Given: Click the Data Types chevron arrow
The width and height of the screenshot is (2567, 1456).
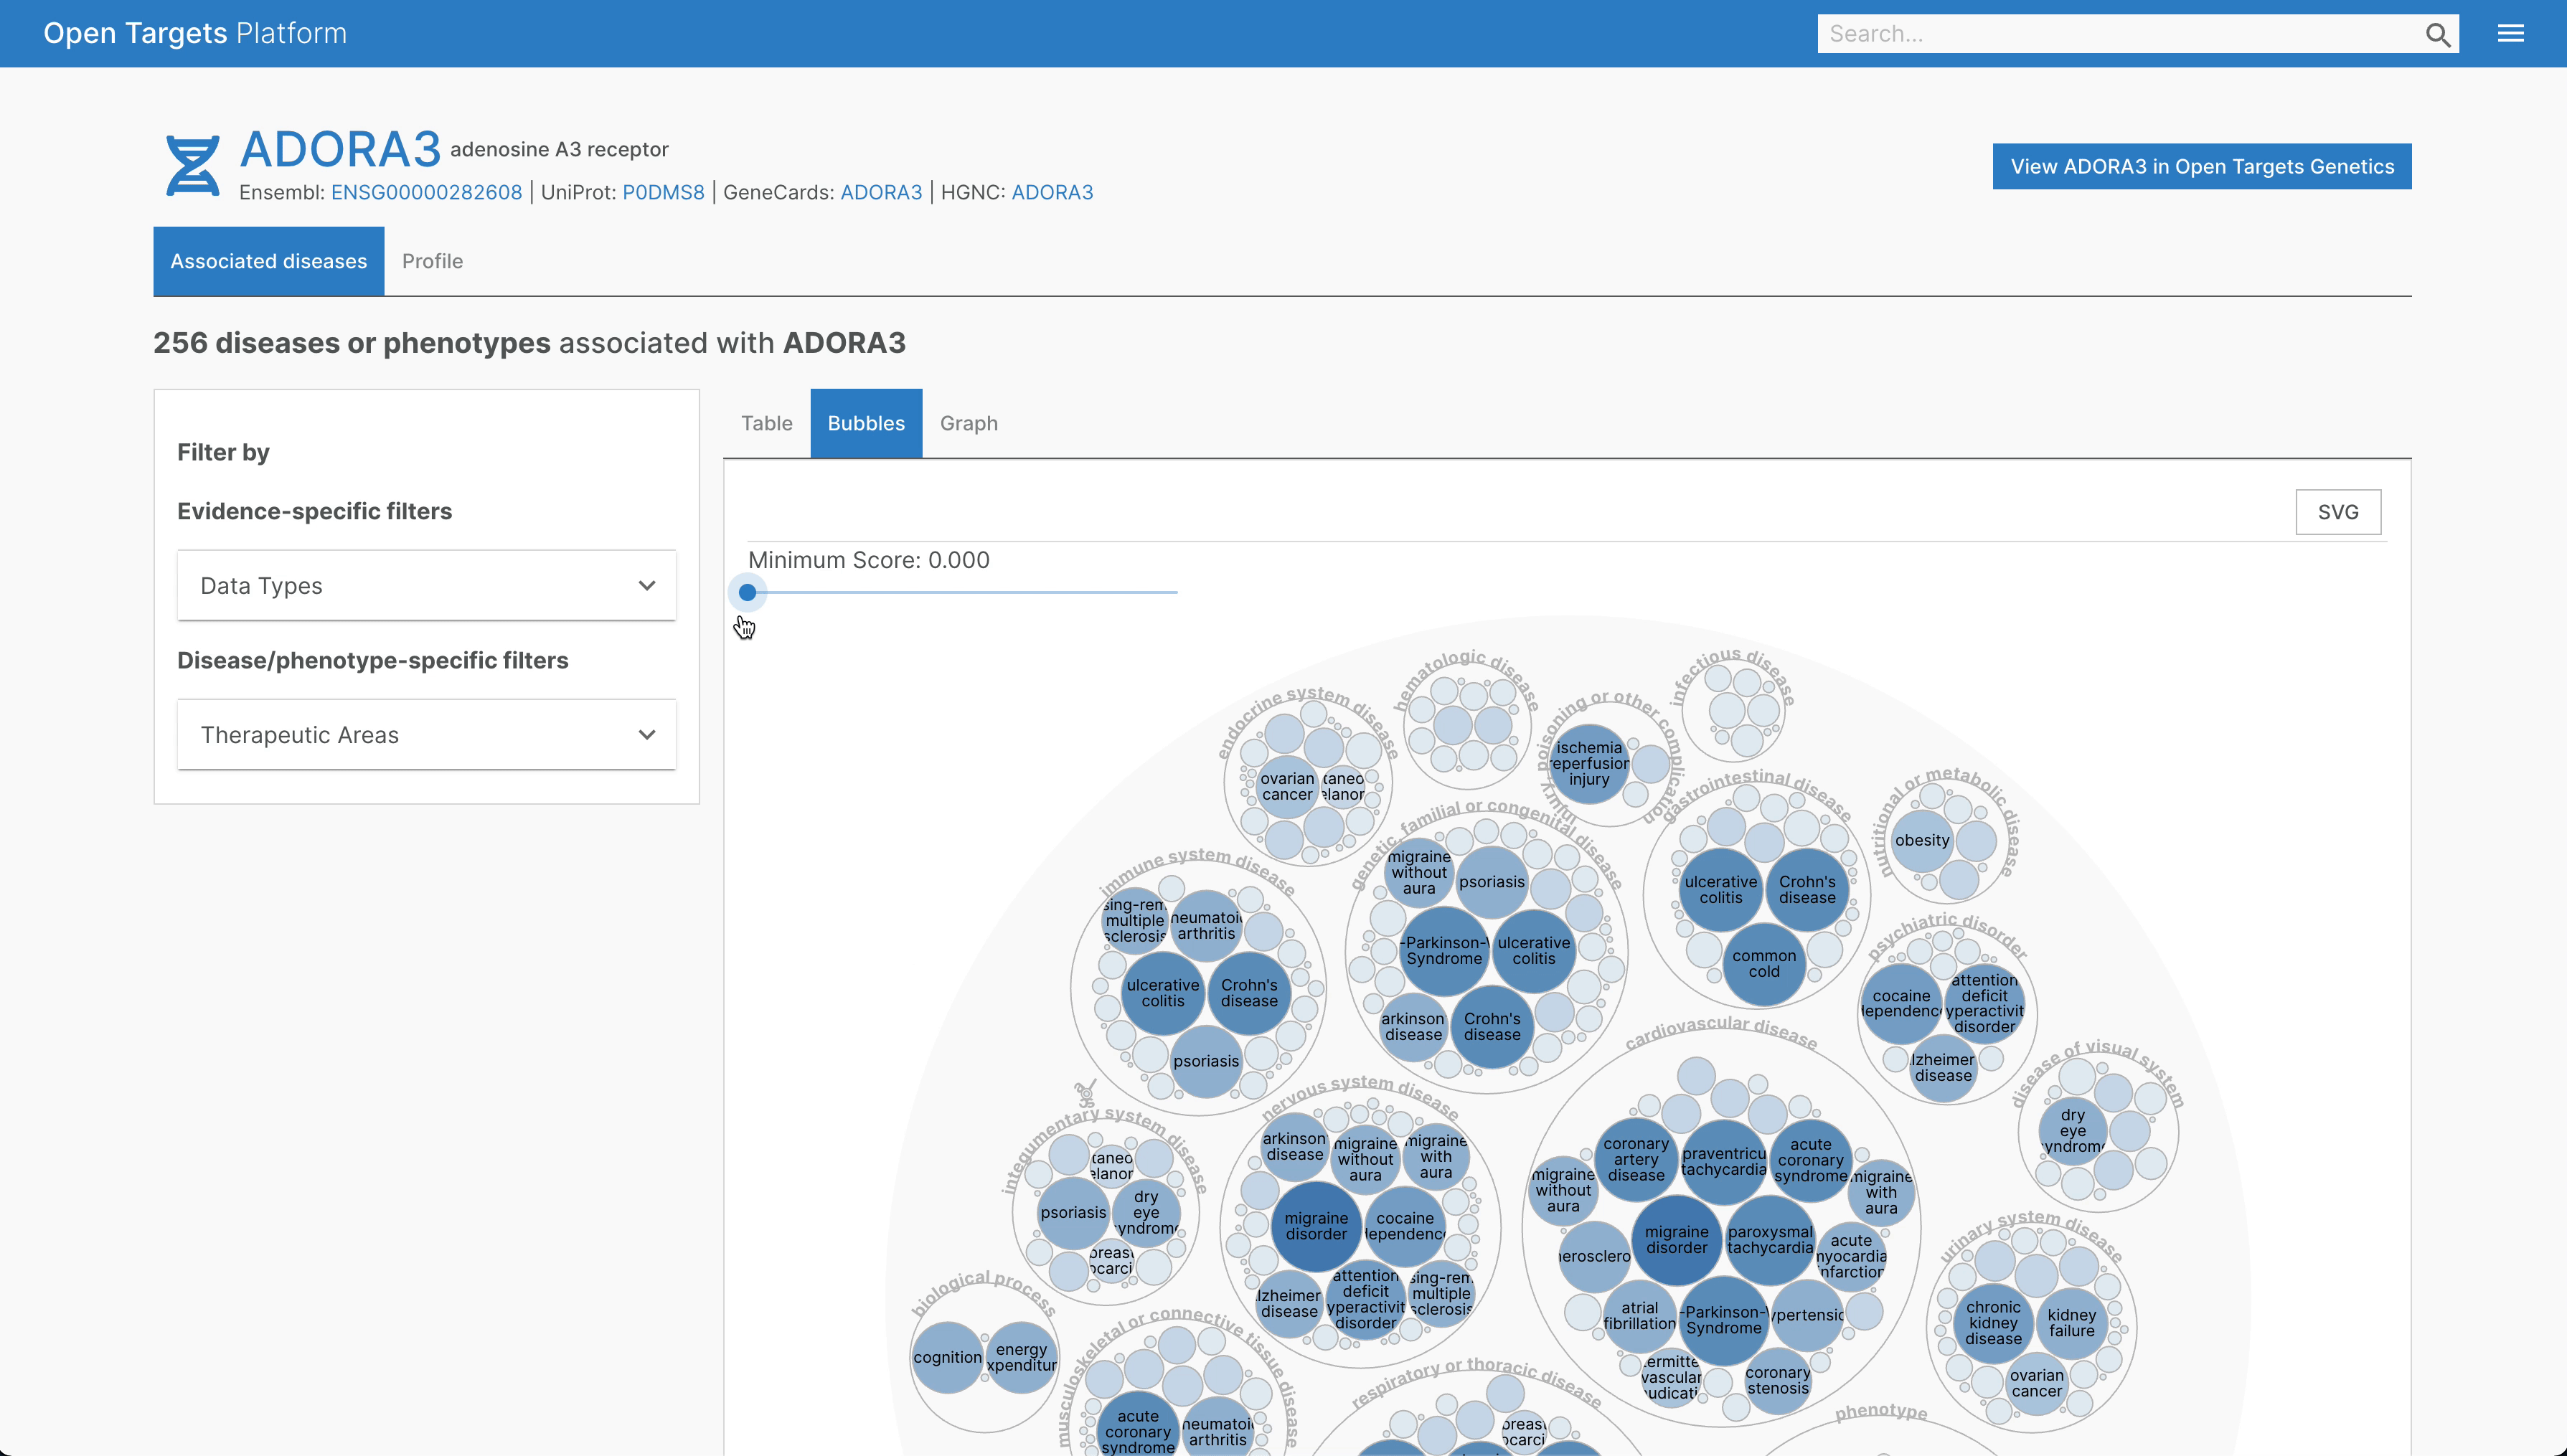Looking at the screenshot, I should tap(647, 586).
